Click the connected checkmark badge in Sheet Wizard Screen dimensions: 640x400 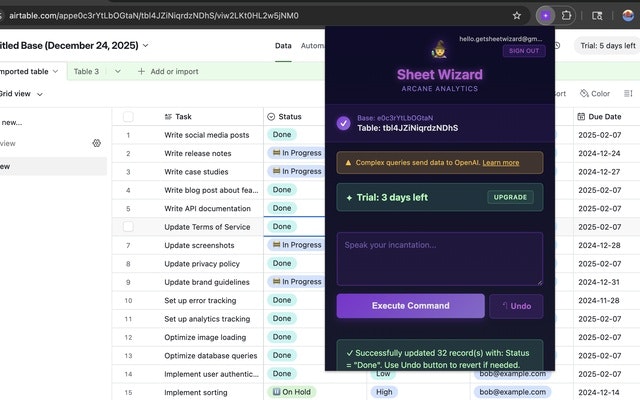pos(344,123)
